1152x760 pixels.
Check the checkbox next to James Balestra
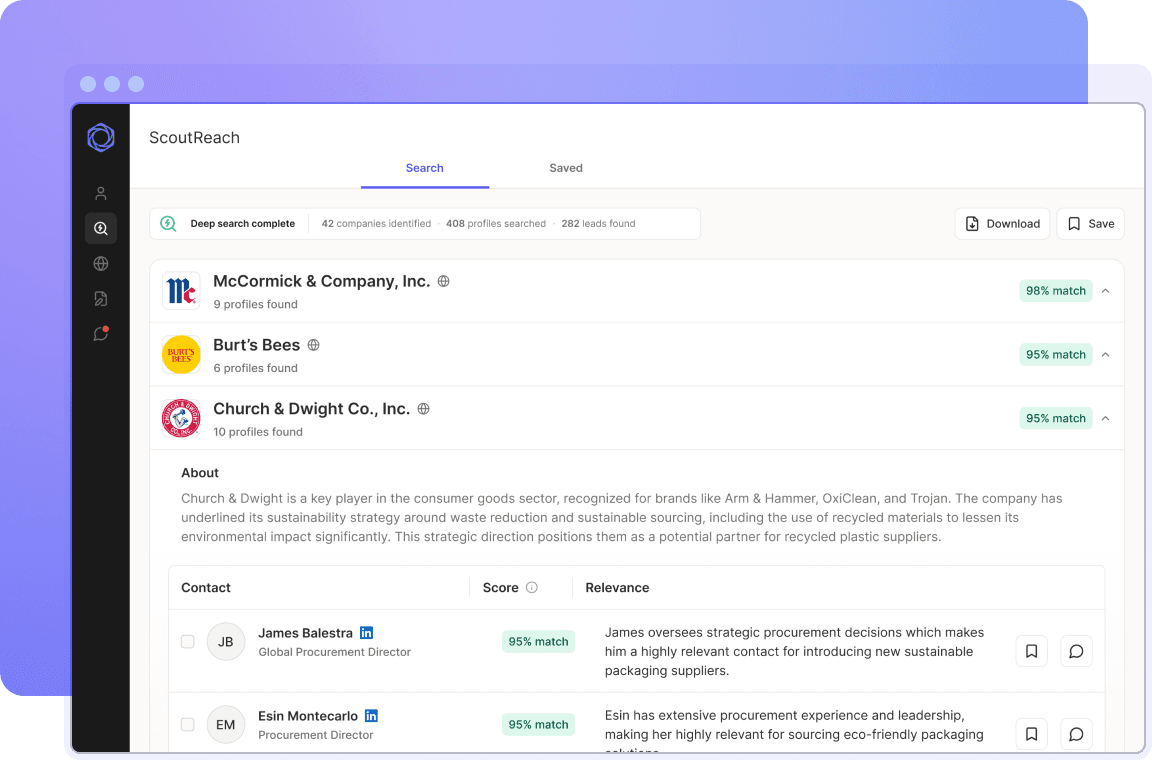point(187,641)
